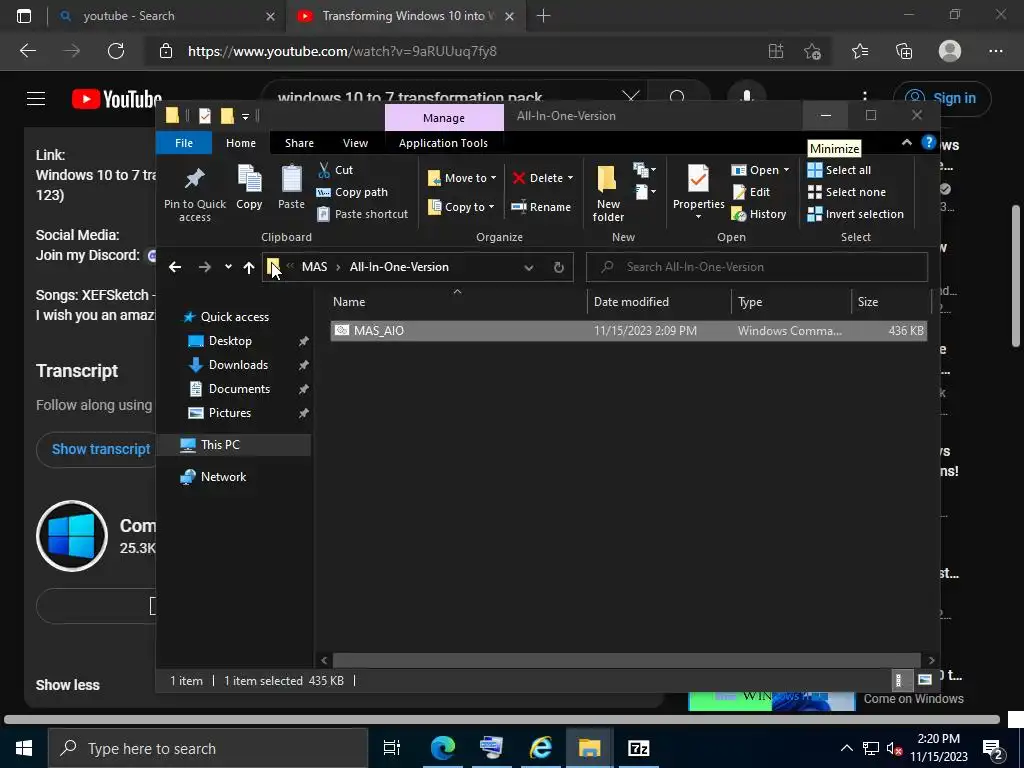Screen dimensions: 1024x768
Task: Click Select all in ribbon
Action: (839, 170)
